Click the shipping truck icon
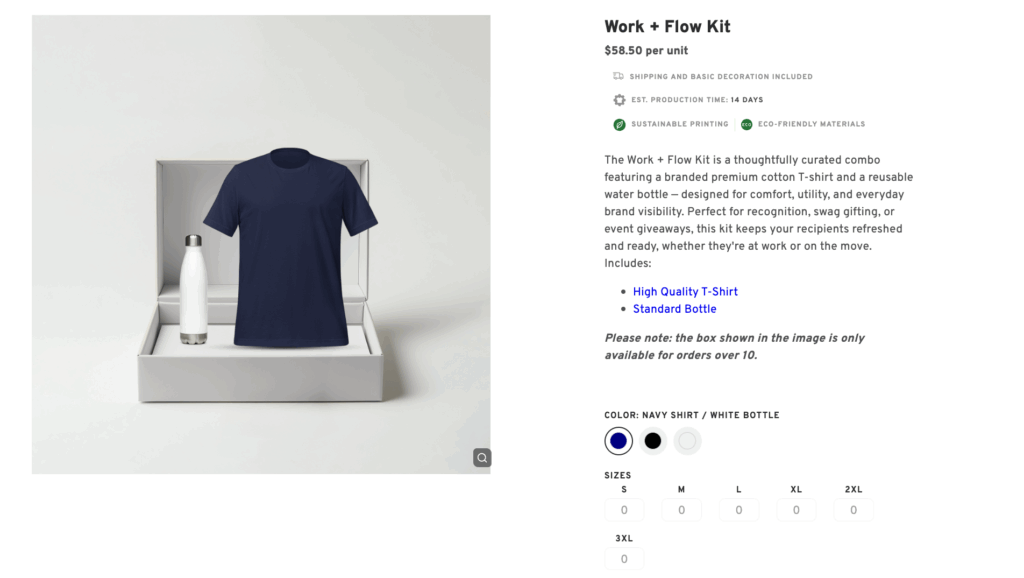 click(x=619, y=76)
